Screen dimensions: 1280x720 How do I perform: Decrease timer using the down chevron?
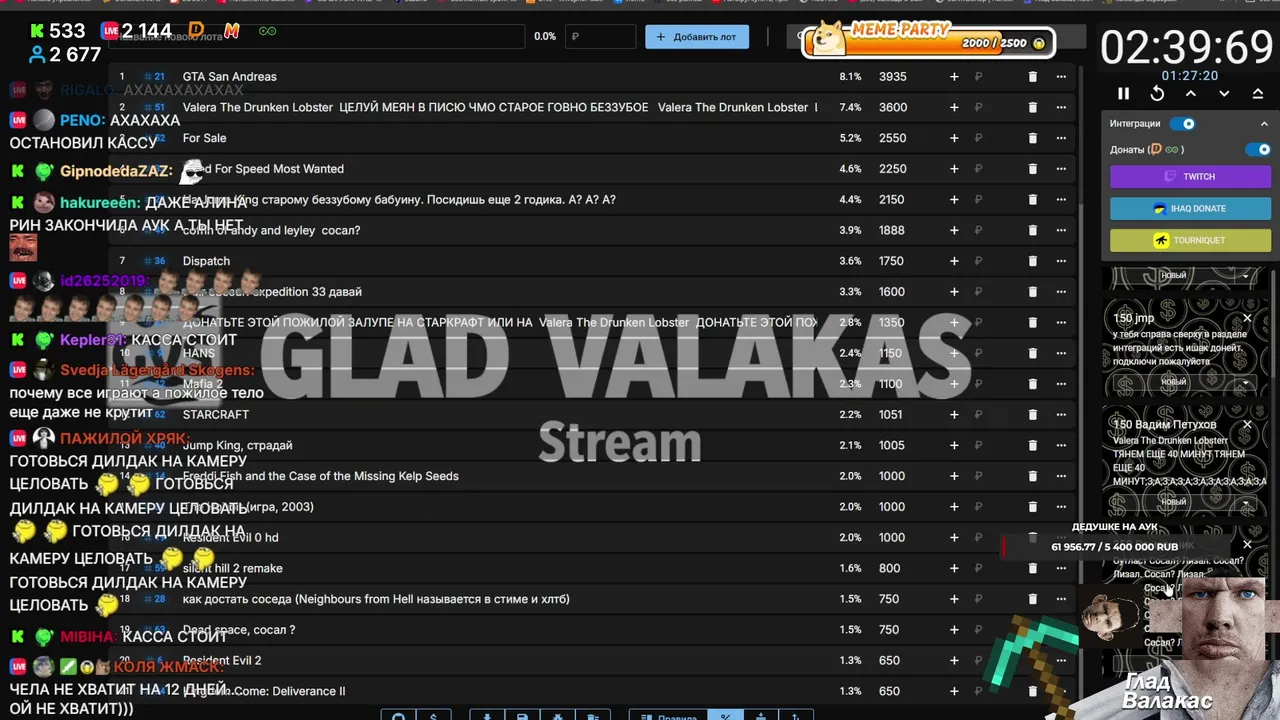click(1224, 93)
